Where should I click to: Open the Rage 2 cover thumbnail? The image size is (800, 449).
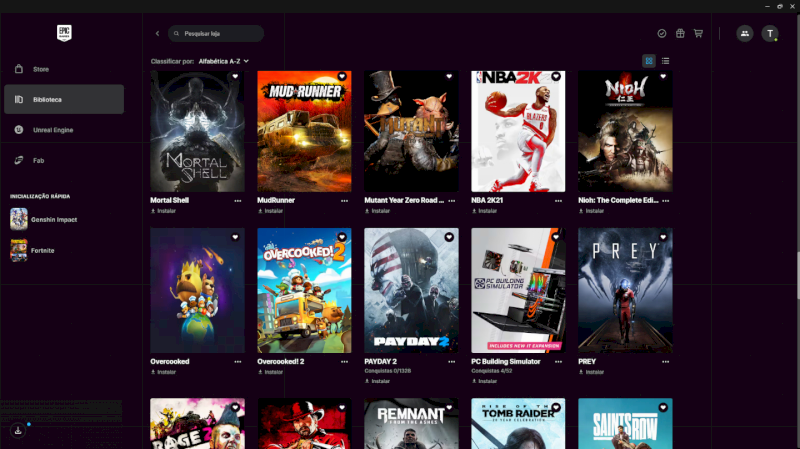pos(197,423)
